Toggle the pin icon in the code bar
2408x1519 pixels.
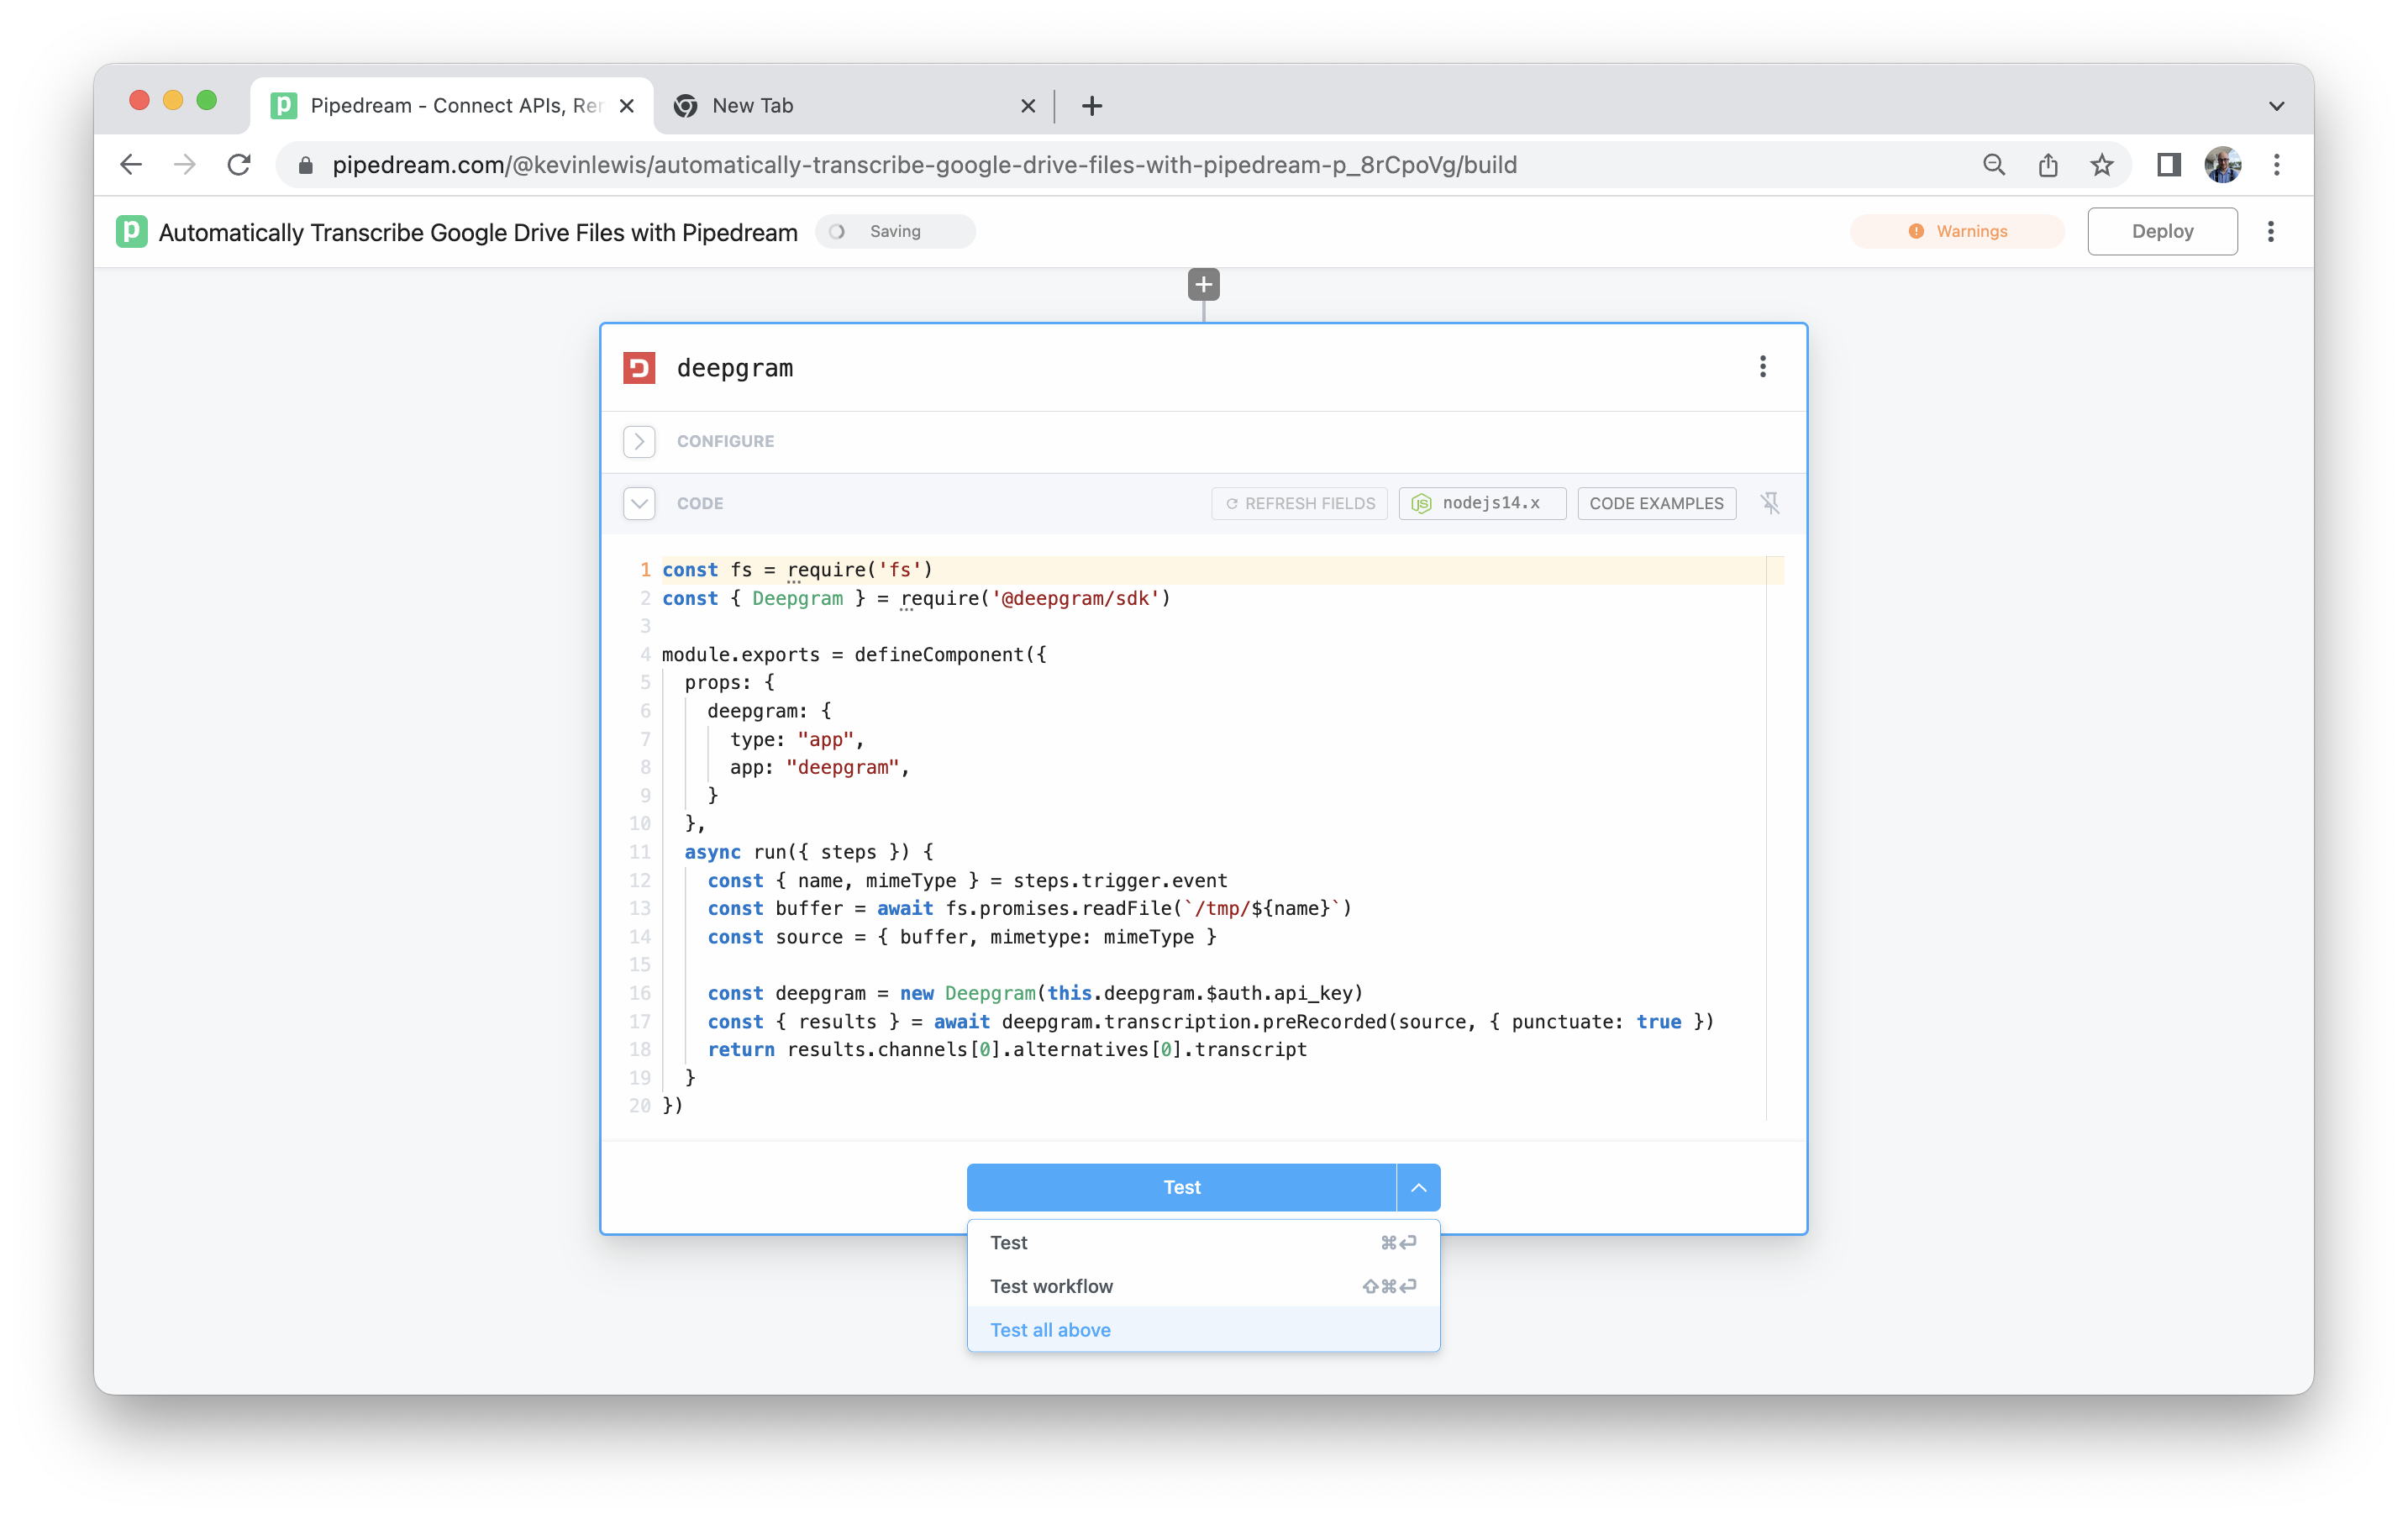(1770, 503)
